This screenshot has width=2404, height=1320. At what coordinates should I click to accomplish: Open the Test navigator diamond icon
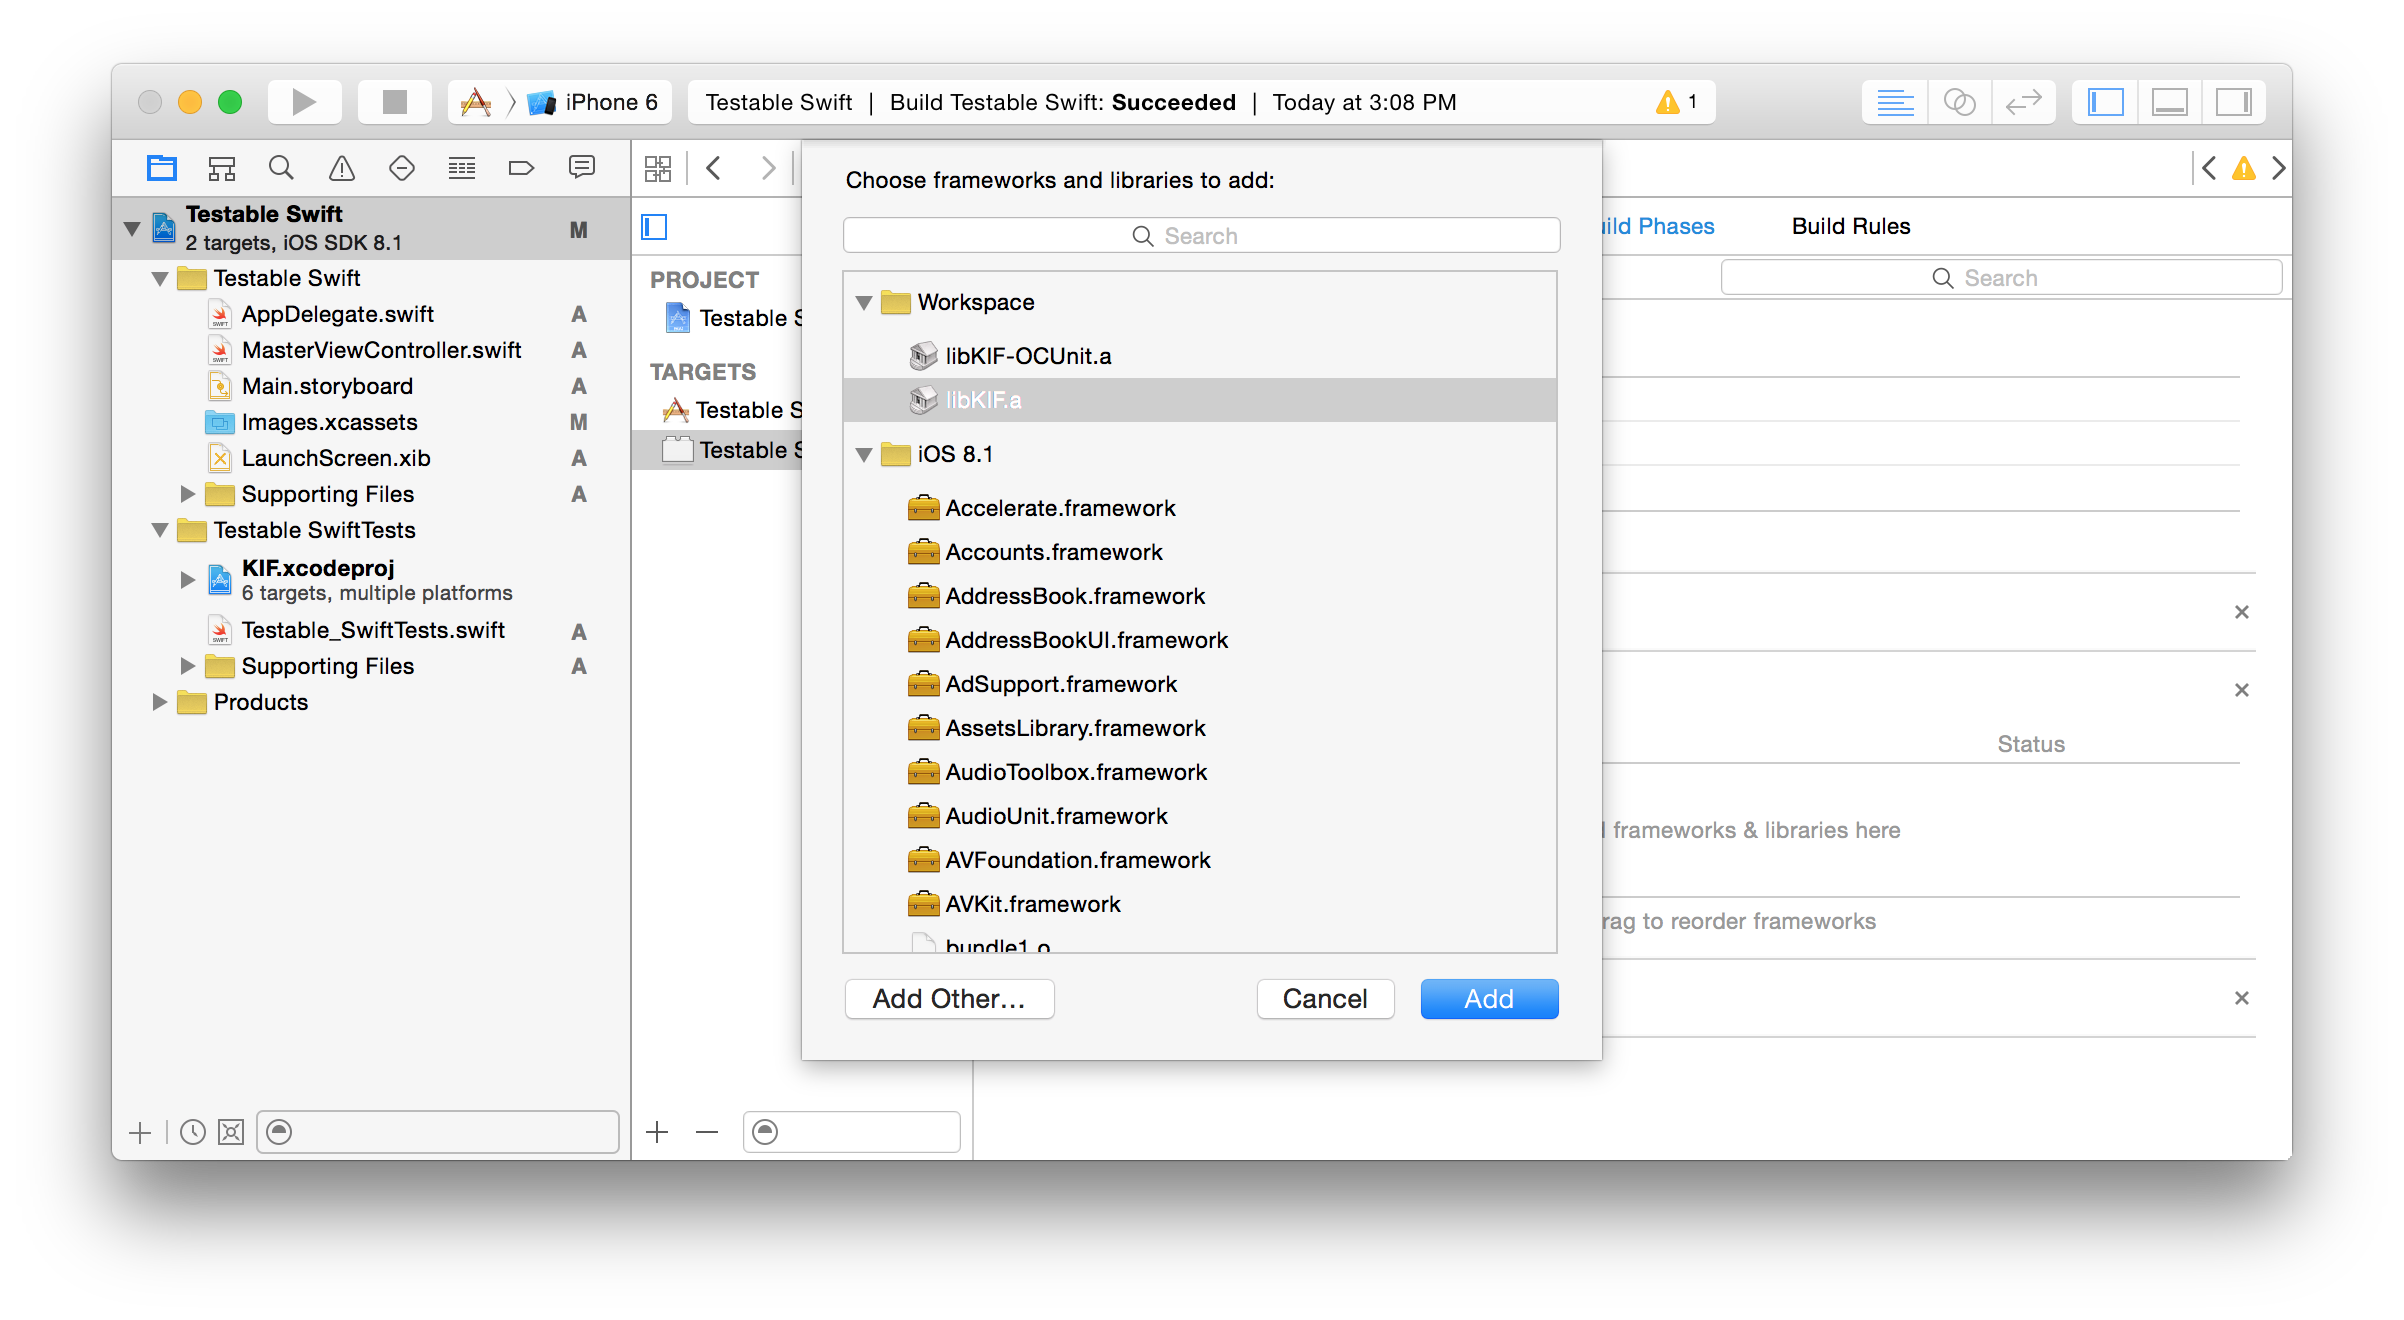[401, 168]
